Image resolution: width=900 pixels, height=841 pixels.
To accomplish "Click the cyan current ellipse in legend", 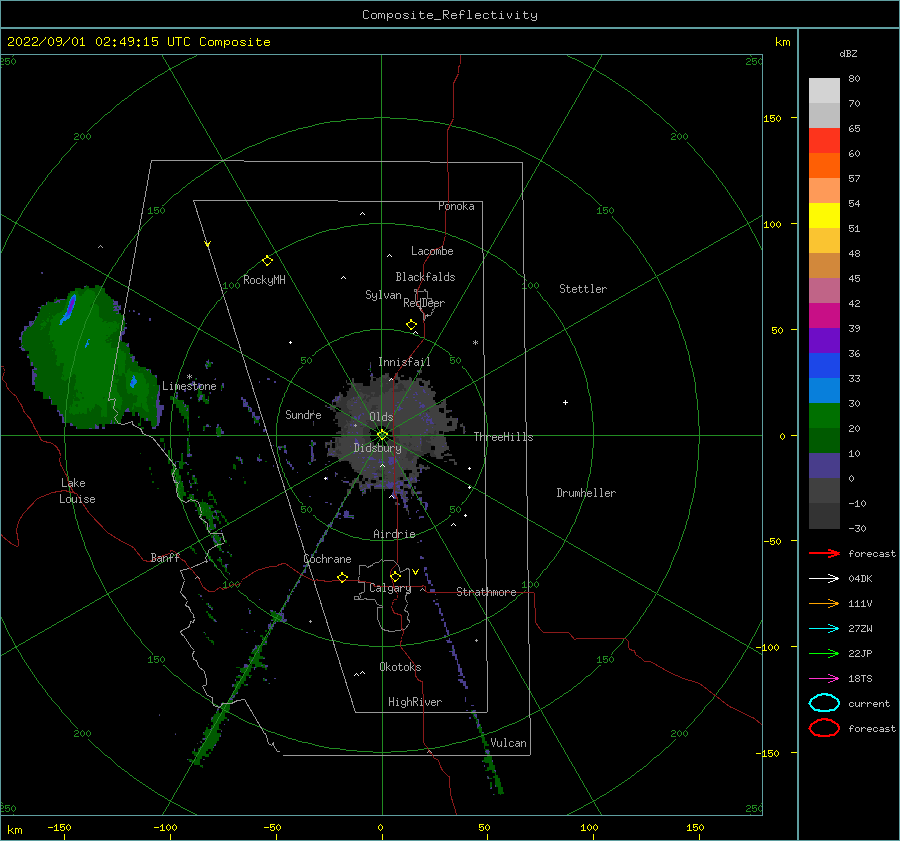I will click(x=824, y=703).
